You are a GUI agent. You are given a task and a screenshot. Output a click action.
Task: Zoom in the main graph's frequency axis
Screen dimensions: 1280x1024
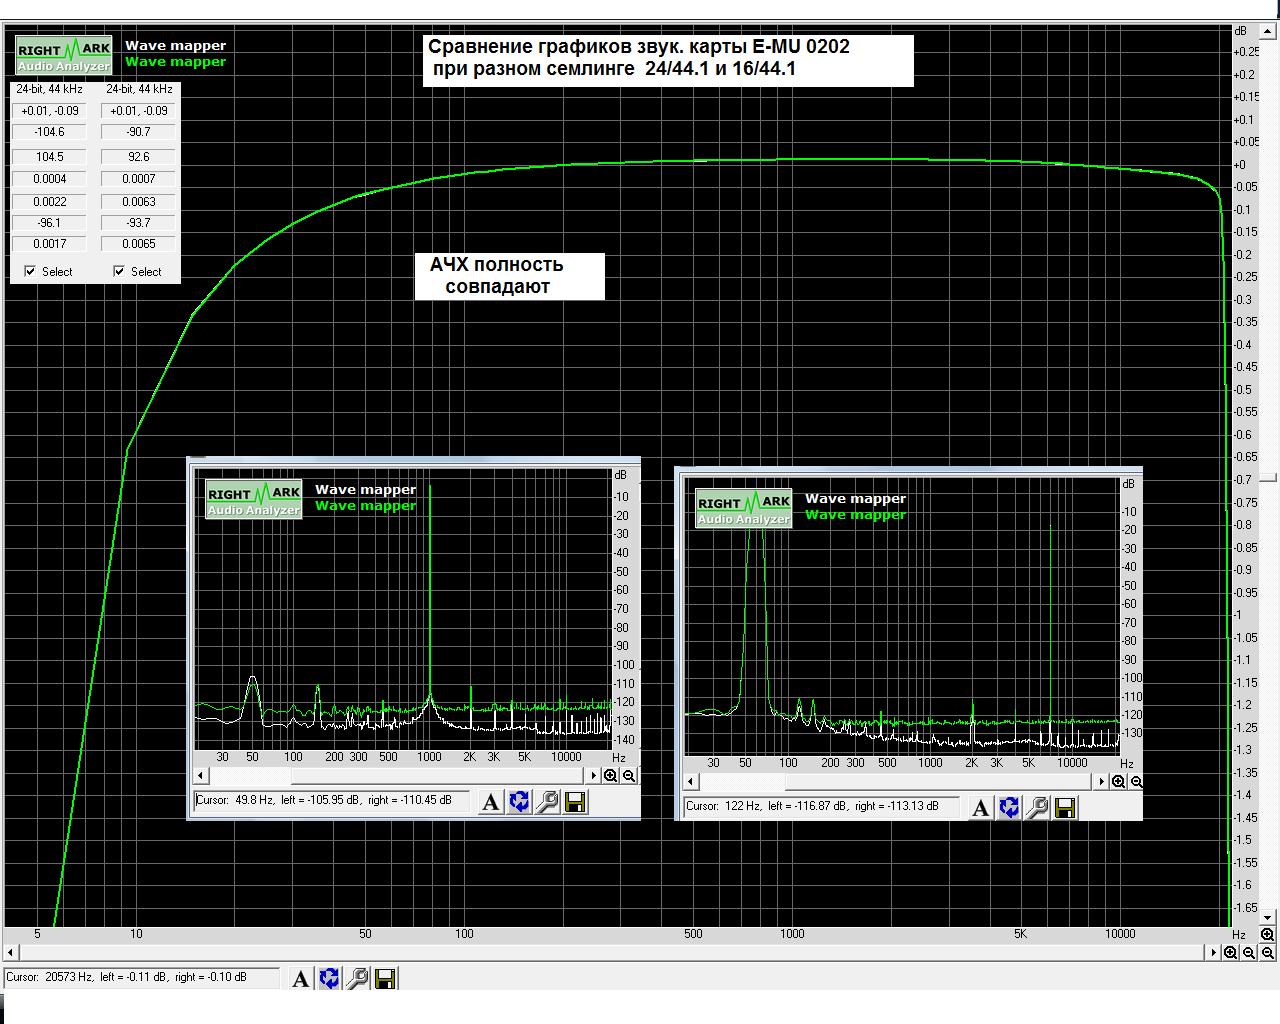1230,953
